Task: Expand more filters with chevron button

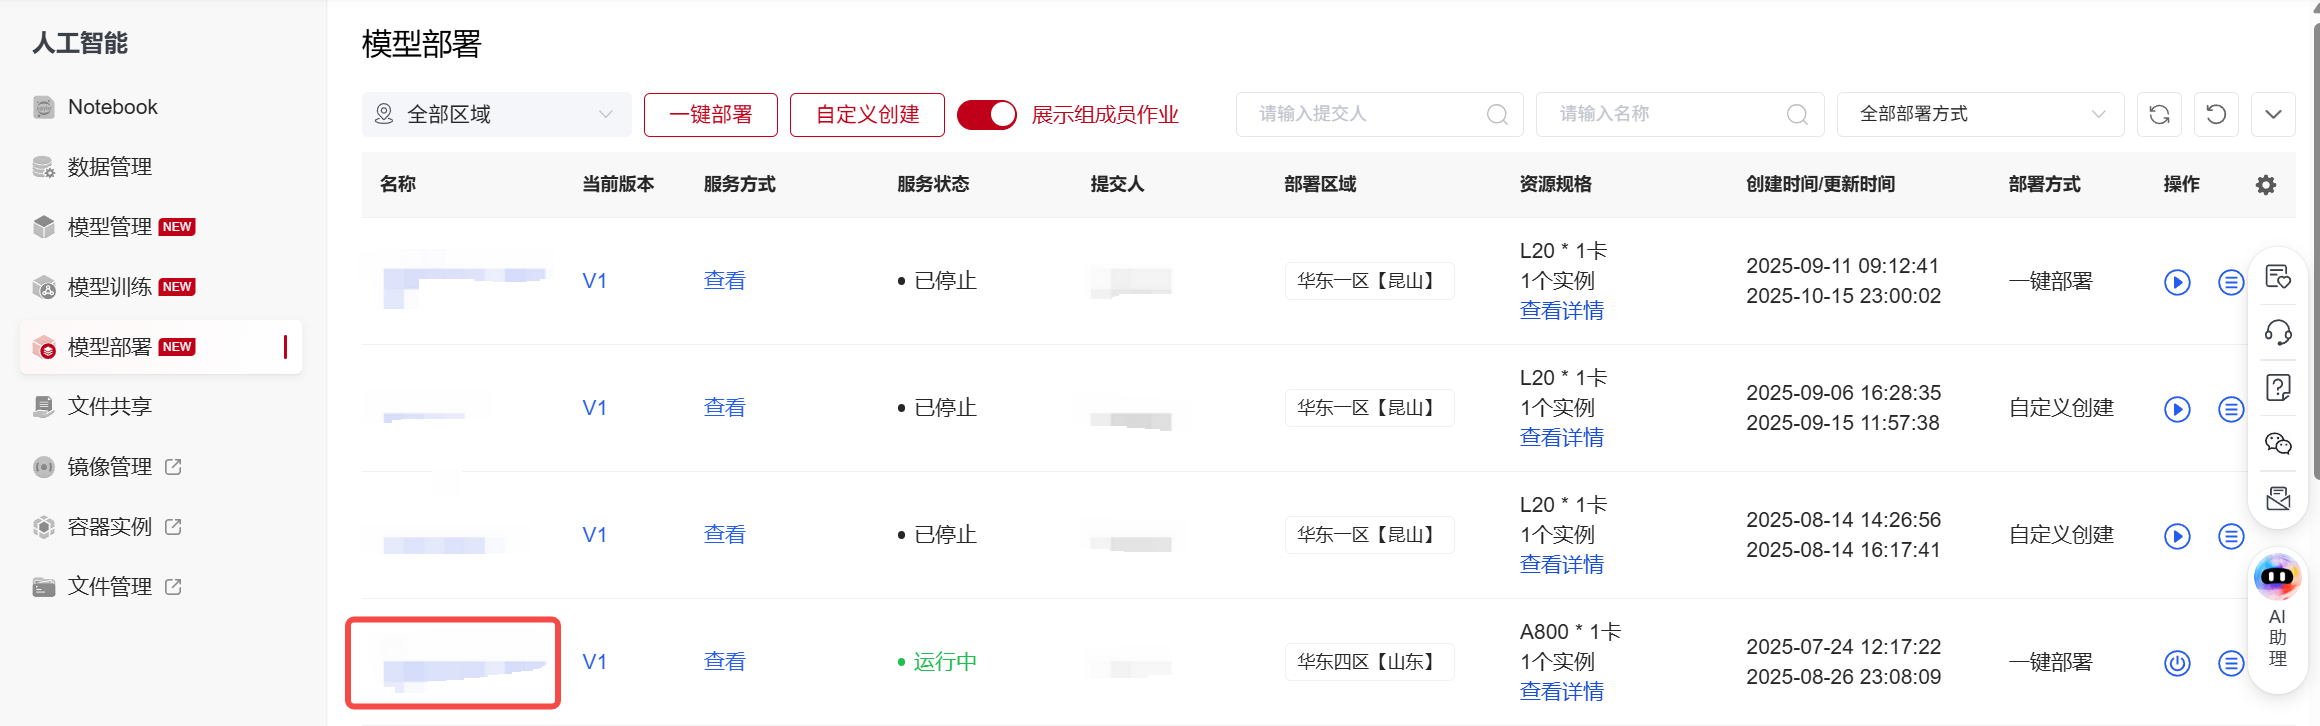Action: (x=2273, y=115)
